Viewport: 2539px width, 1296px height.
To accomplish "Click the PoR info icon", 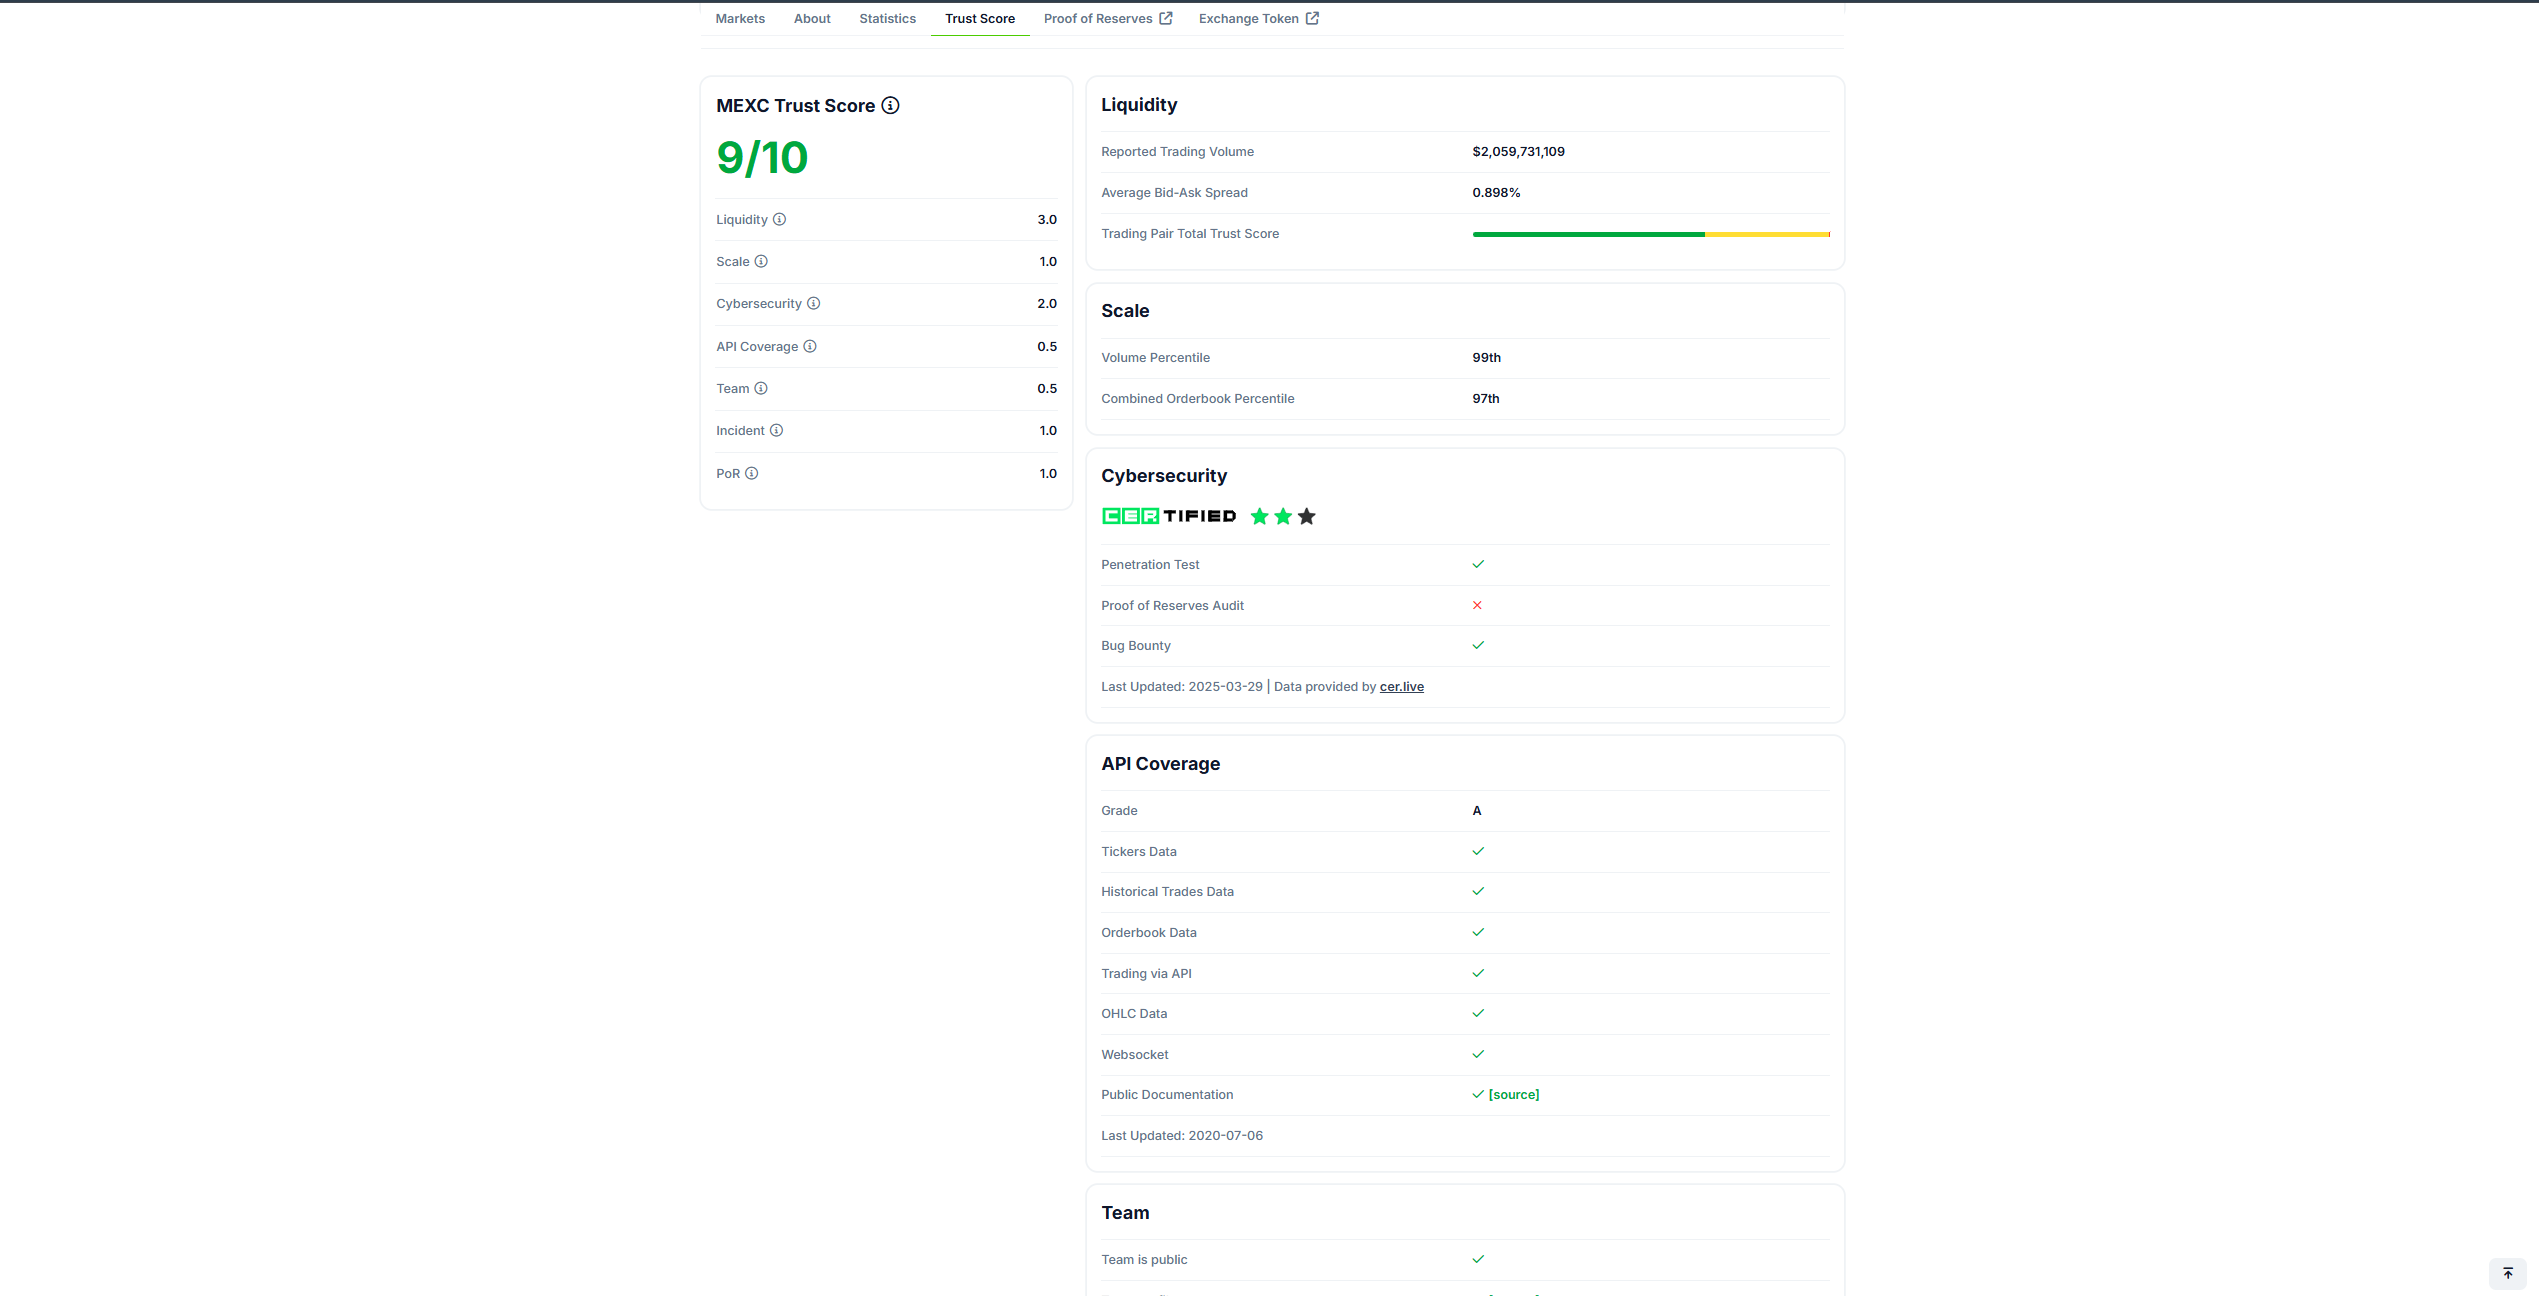I will [752, 473].
